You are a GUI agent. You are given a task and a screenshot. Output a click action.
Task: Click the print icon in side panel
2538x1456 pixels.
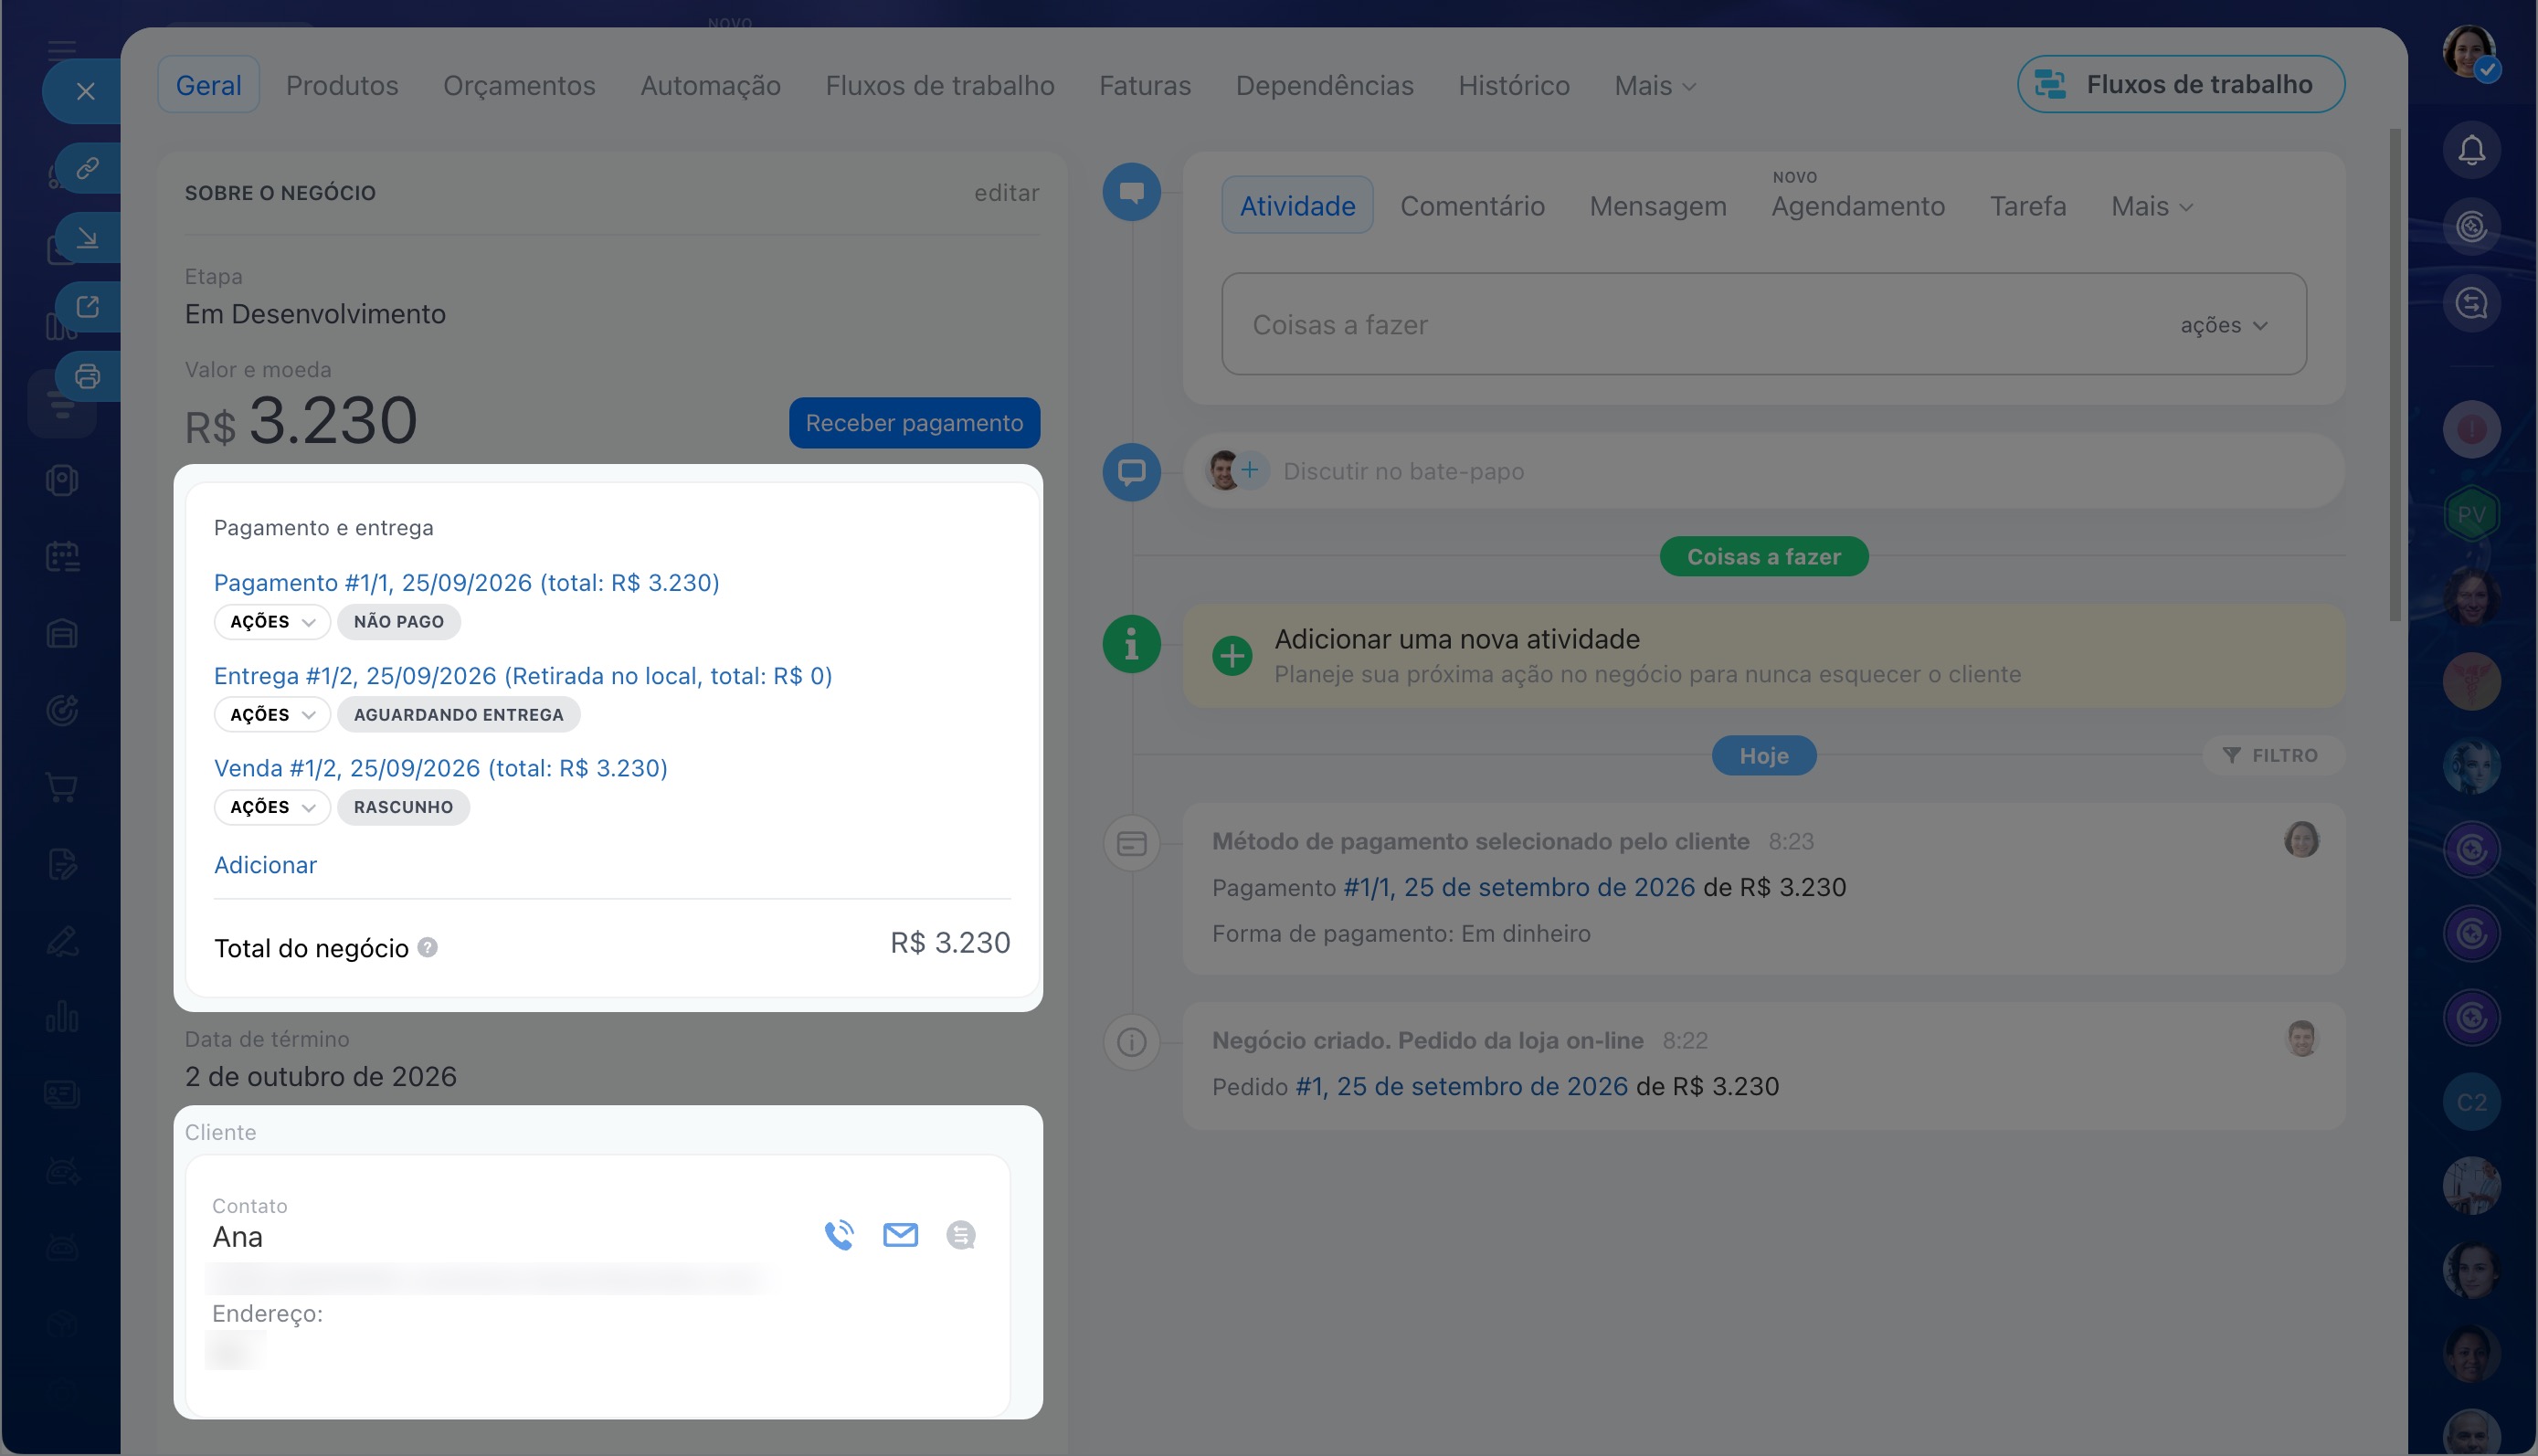tap(87, 377)
